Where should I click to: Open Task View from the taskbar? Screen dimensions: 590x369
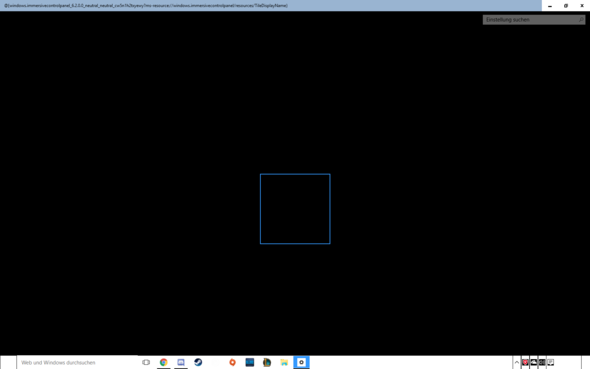click(146, 363)
